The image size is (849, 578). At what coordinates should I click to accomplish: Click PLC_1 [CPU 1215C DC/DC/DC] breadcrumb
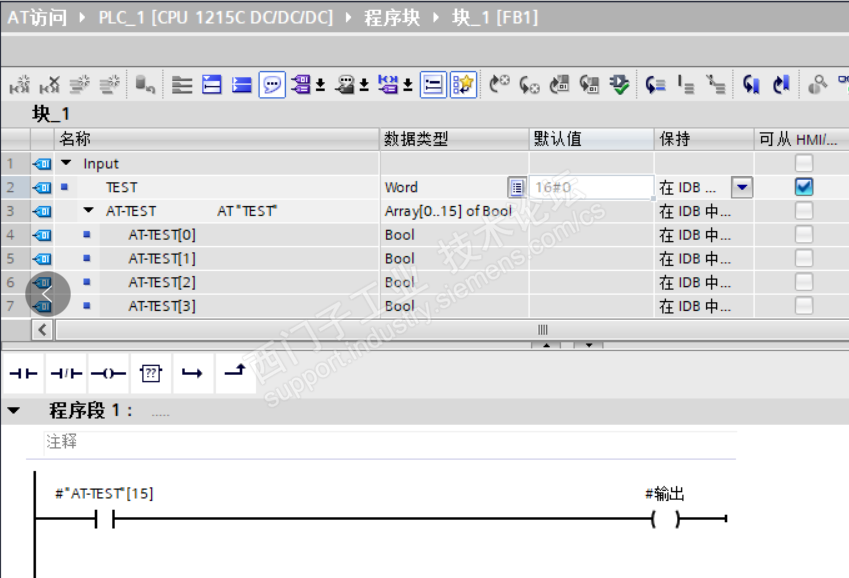point(215,17)
